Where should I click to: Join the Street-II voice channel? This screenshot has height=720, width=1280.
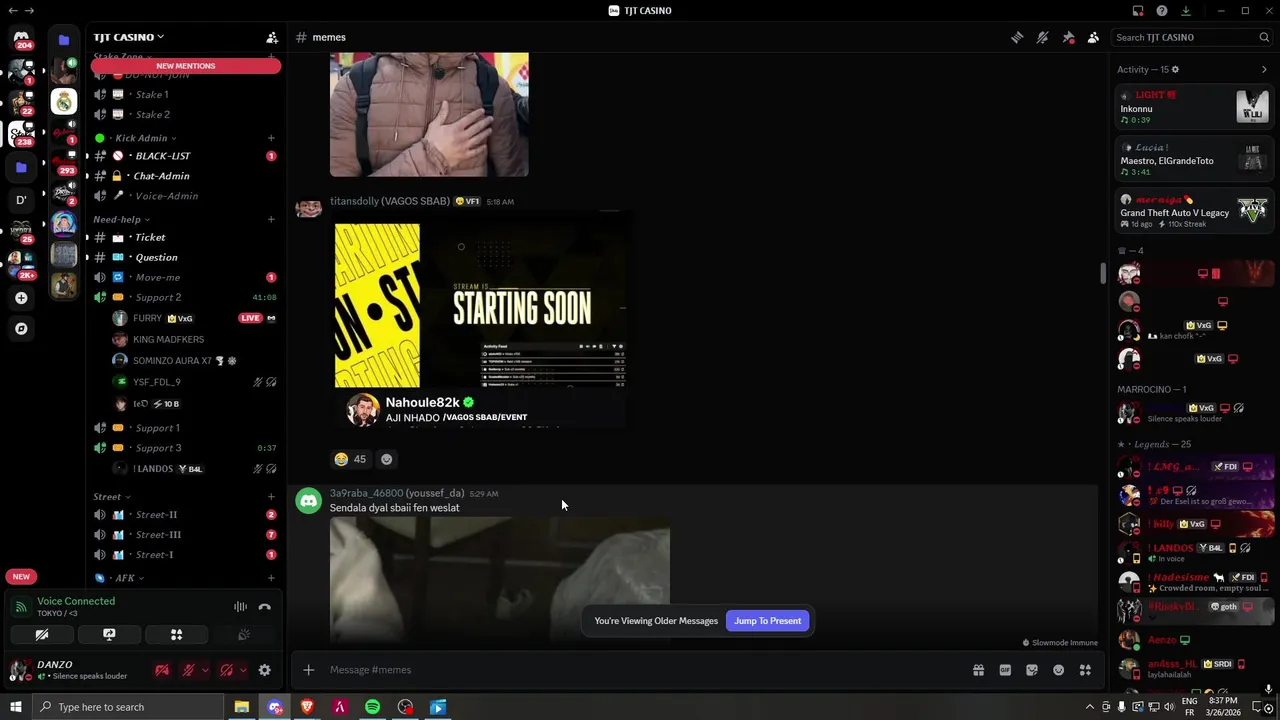pos(185,515)
